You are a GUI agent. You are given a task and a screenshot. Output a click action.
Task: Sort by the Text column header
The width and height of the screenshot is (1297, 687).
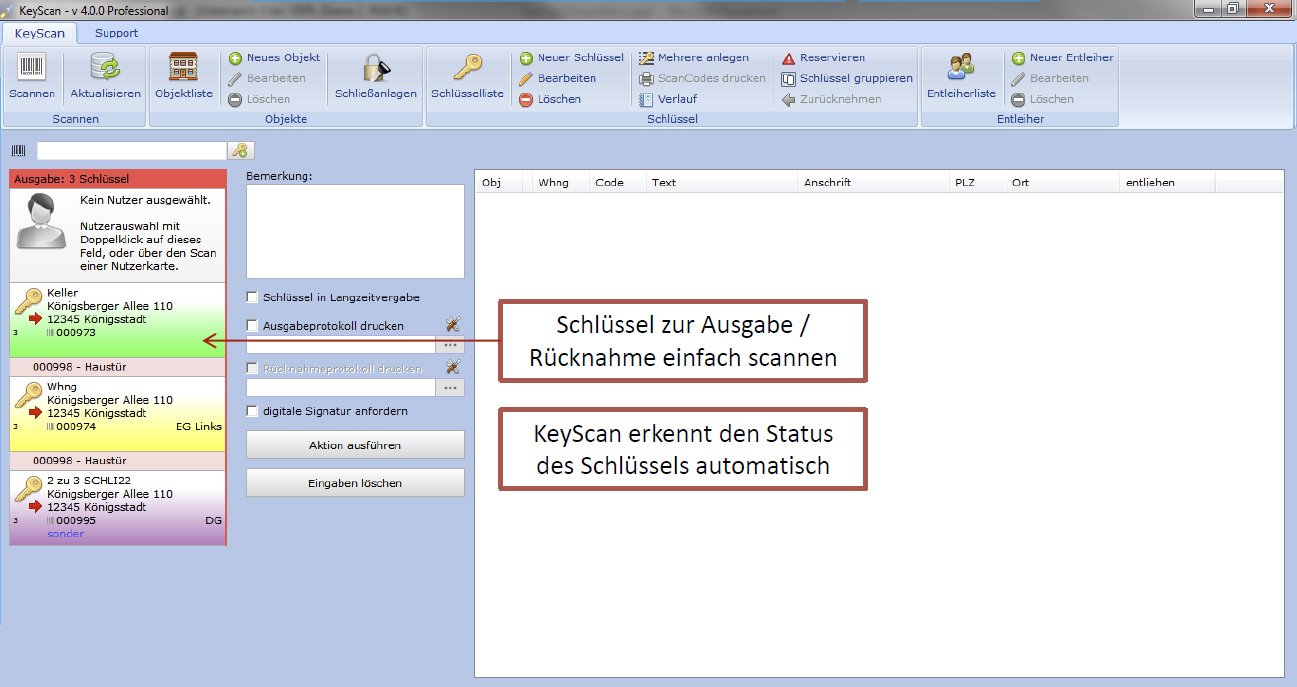722,183
